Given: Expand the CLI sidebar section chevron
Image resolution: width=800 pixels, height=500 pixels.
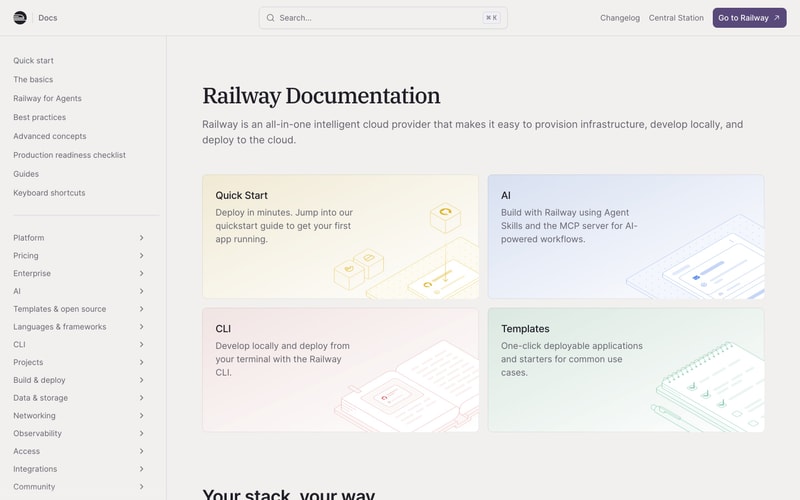Looking at the screenshot, I should [141, 344].
